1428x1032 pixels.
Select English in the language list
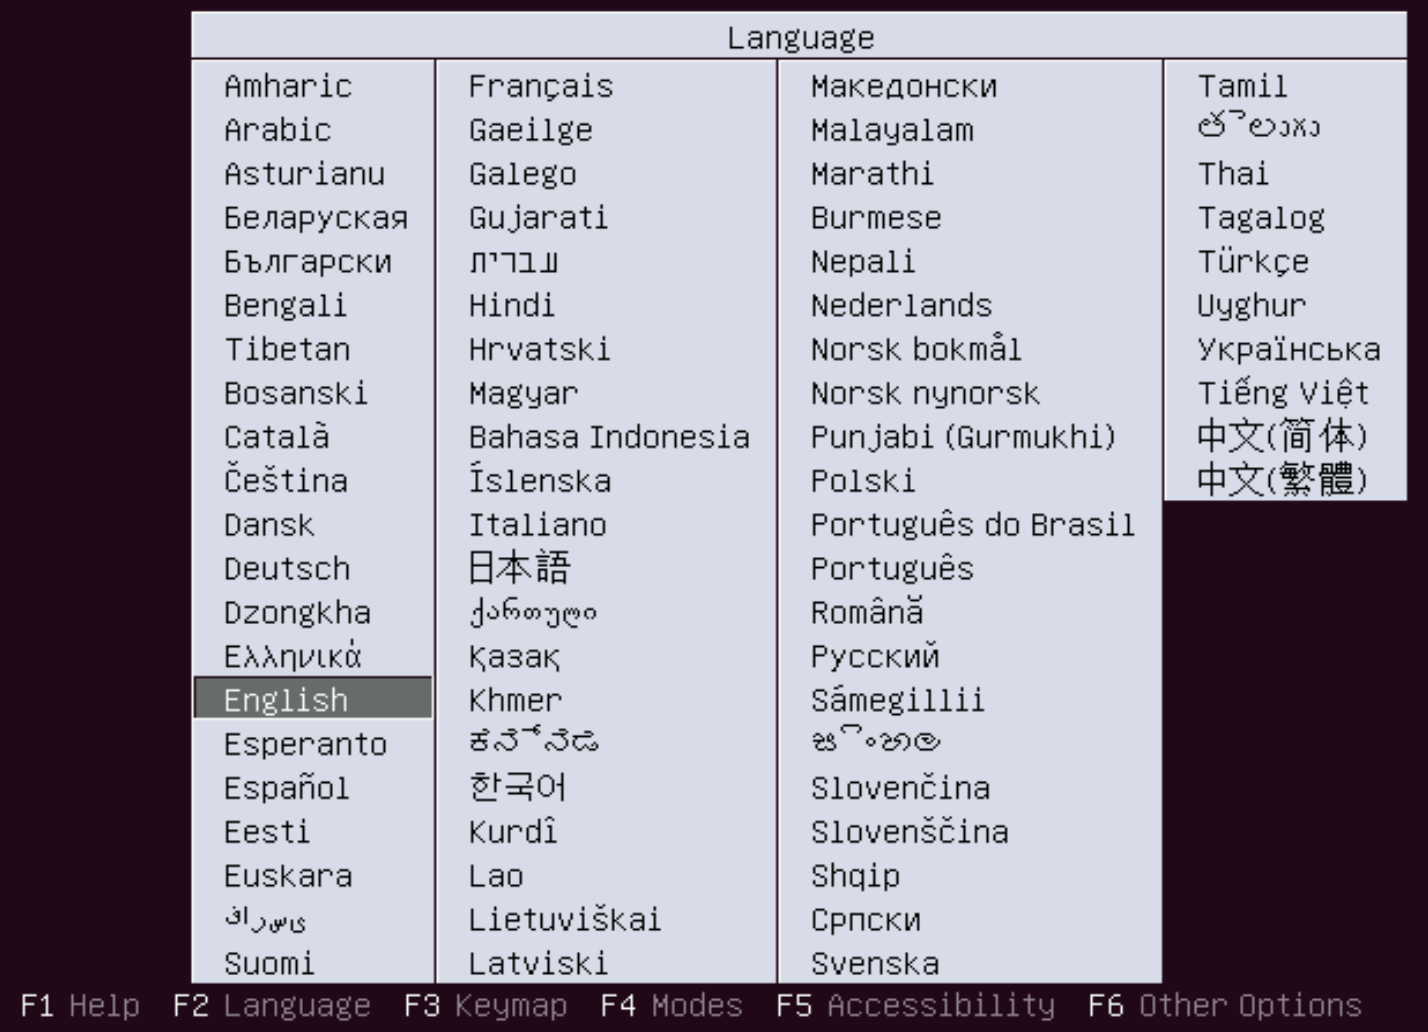286,700
